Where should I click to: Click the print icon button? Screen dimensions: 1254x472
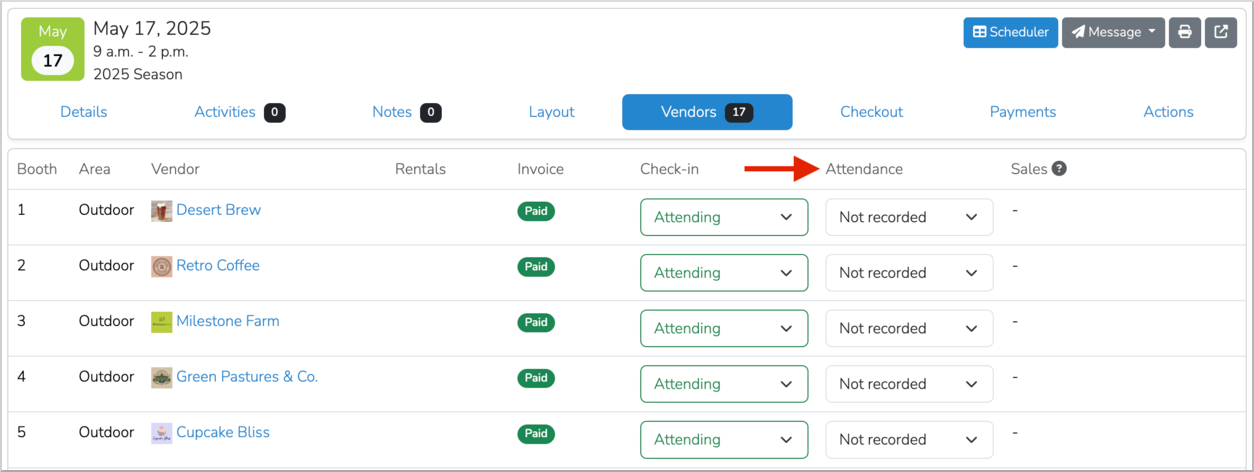click(x=1185, y=32)
